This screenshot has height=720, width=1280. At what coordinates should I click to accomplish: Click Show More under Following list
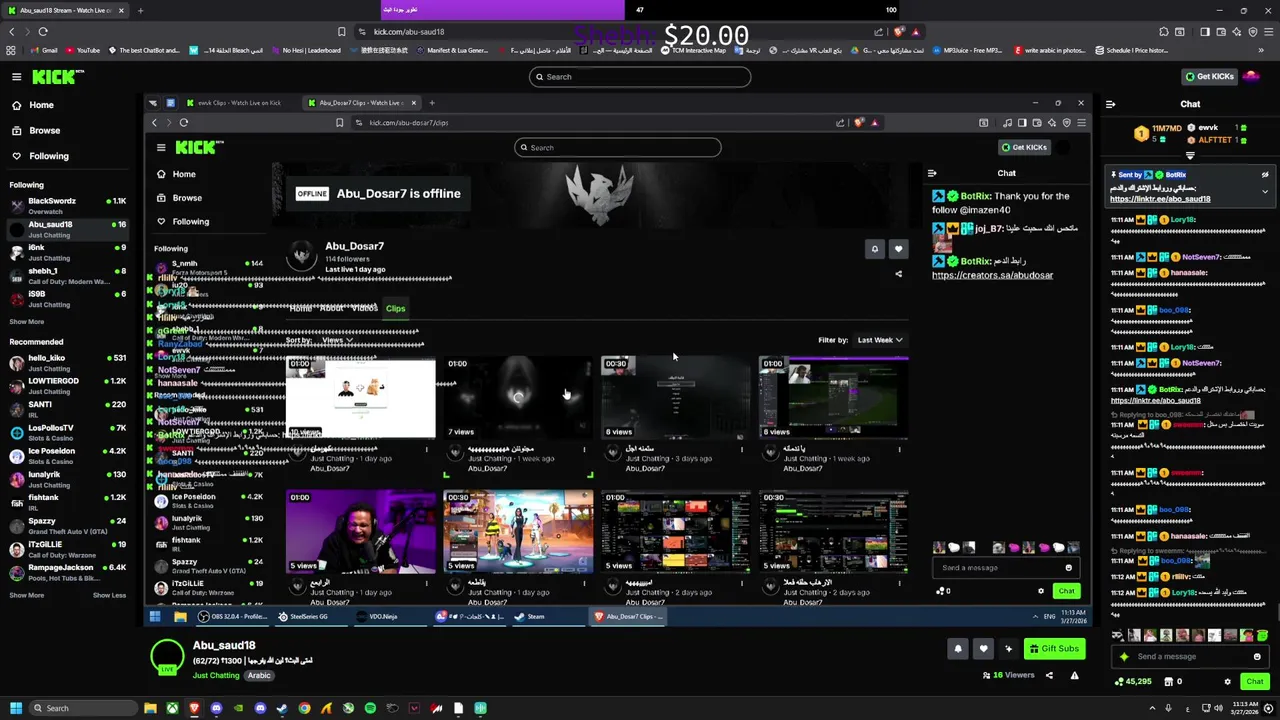pyautogui.click(x=27, y=322)
